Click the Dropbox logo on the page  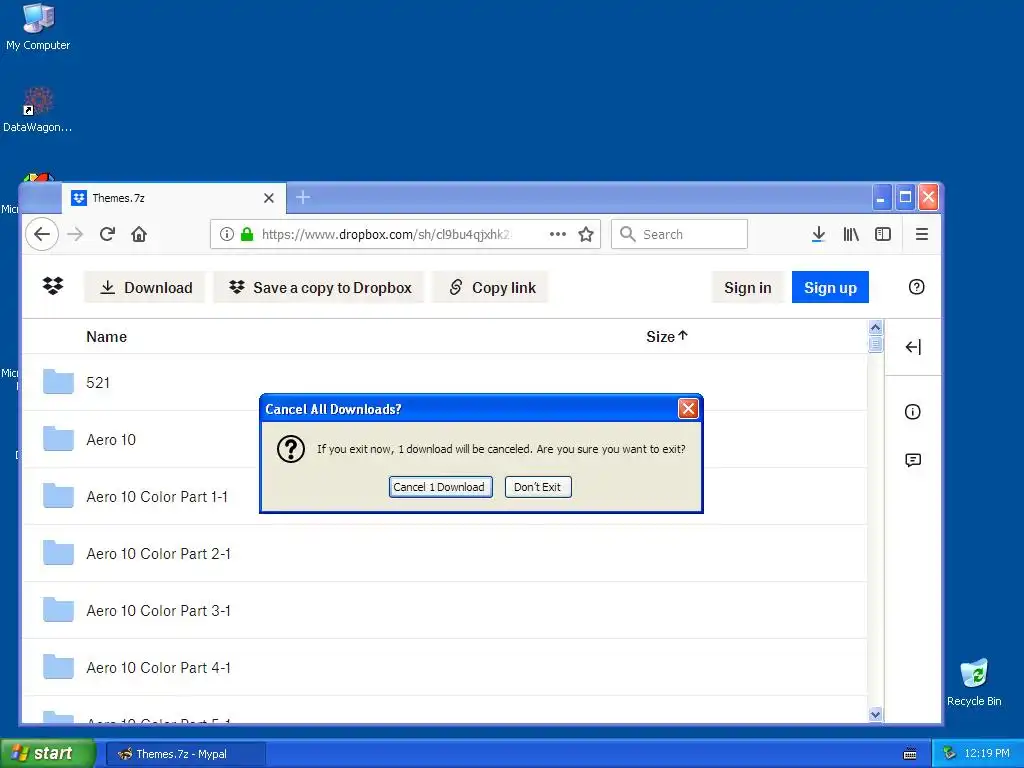(53, 286)
